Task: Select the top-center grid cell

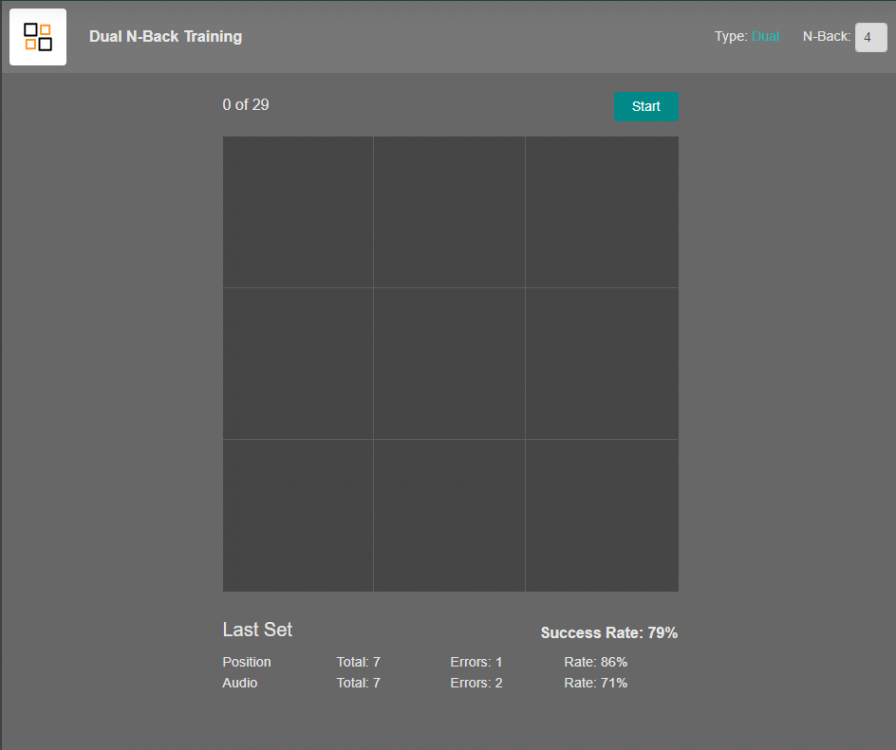Action: (x=449, y=212)
